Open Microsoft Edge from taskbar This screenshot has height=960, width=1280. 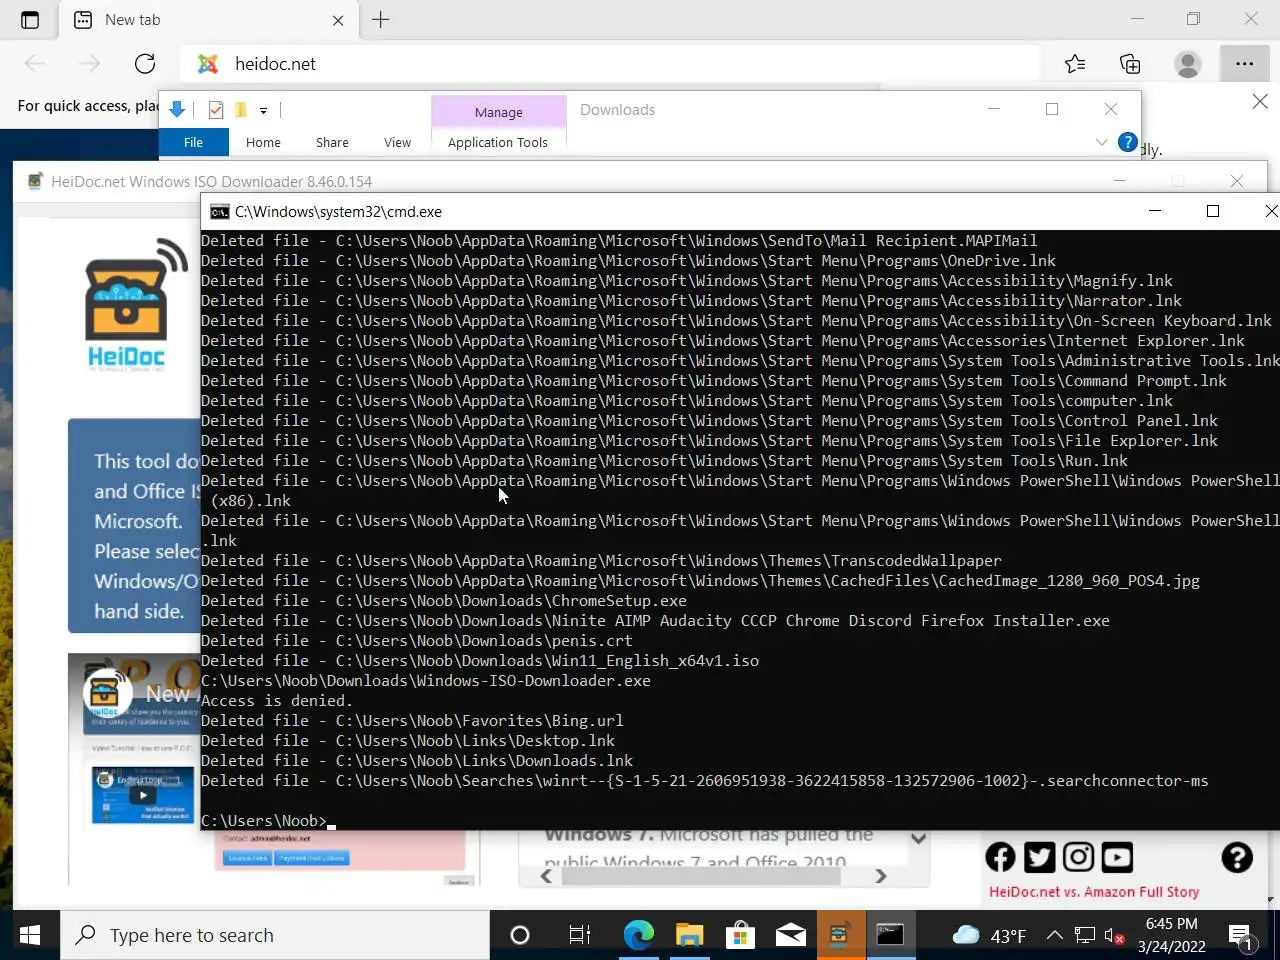[x=638, y=935]
